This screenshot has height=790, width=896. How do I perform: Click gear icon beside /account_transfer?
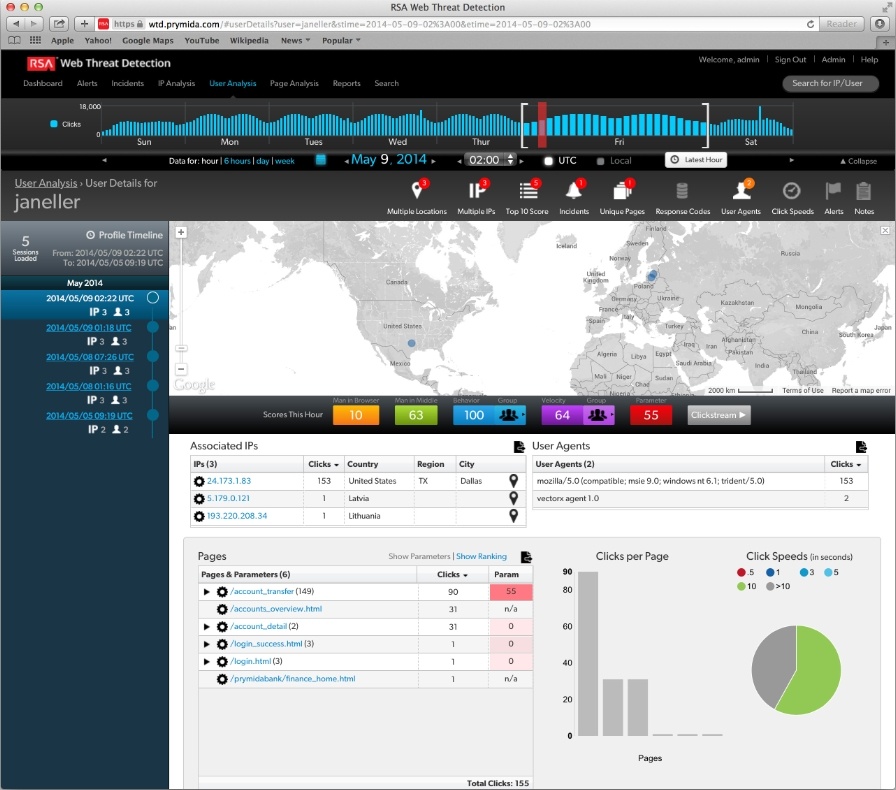click(x=222, y=592)
